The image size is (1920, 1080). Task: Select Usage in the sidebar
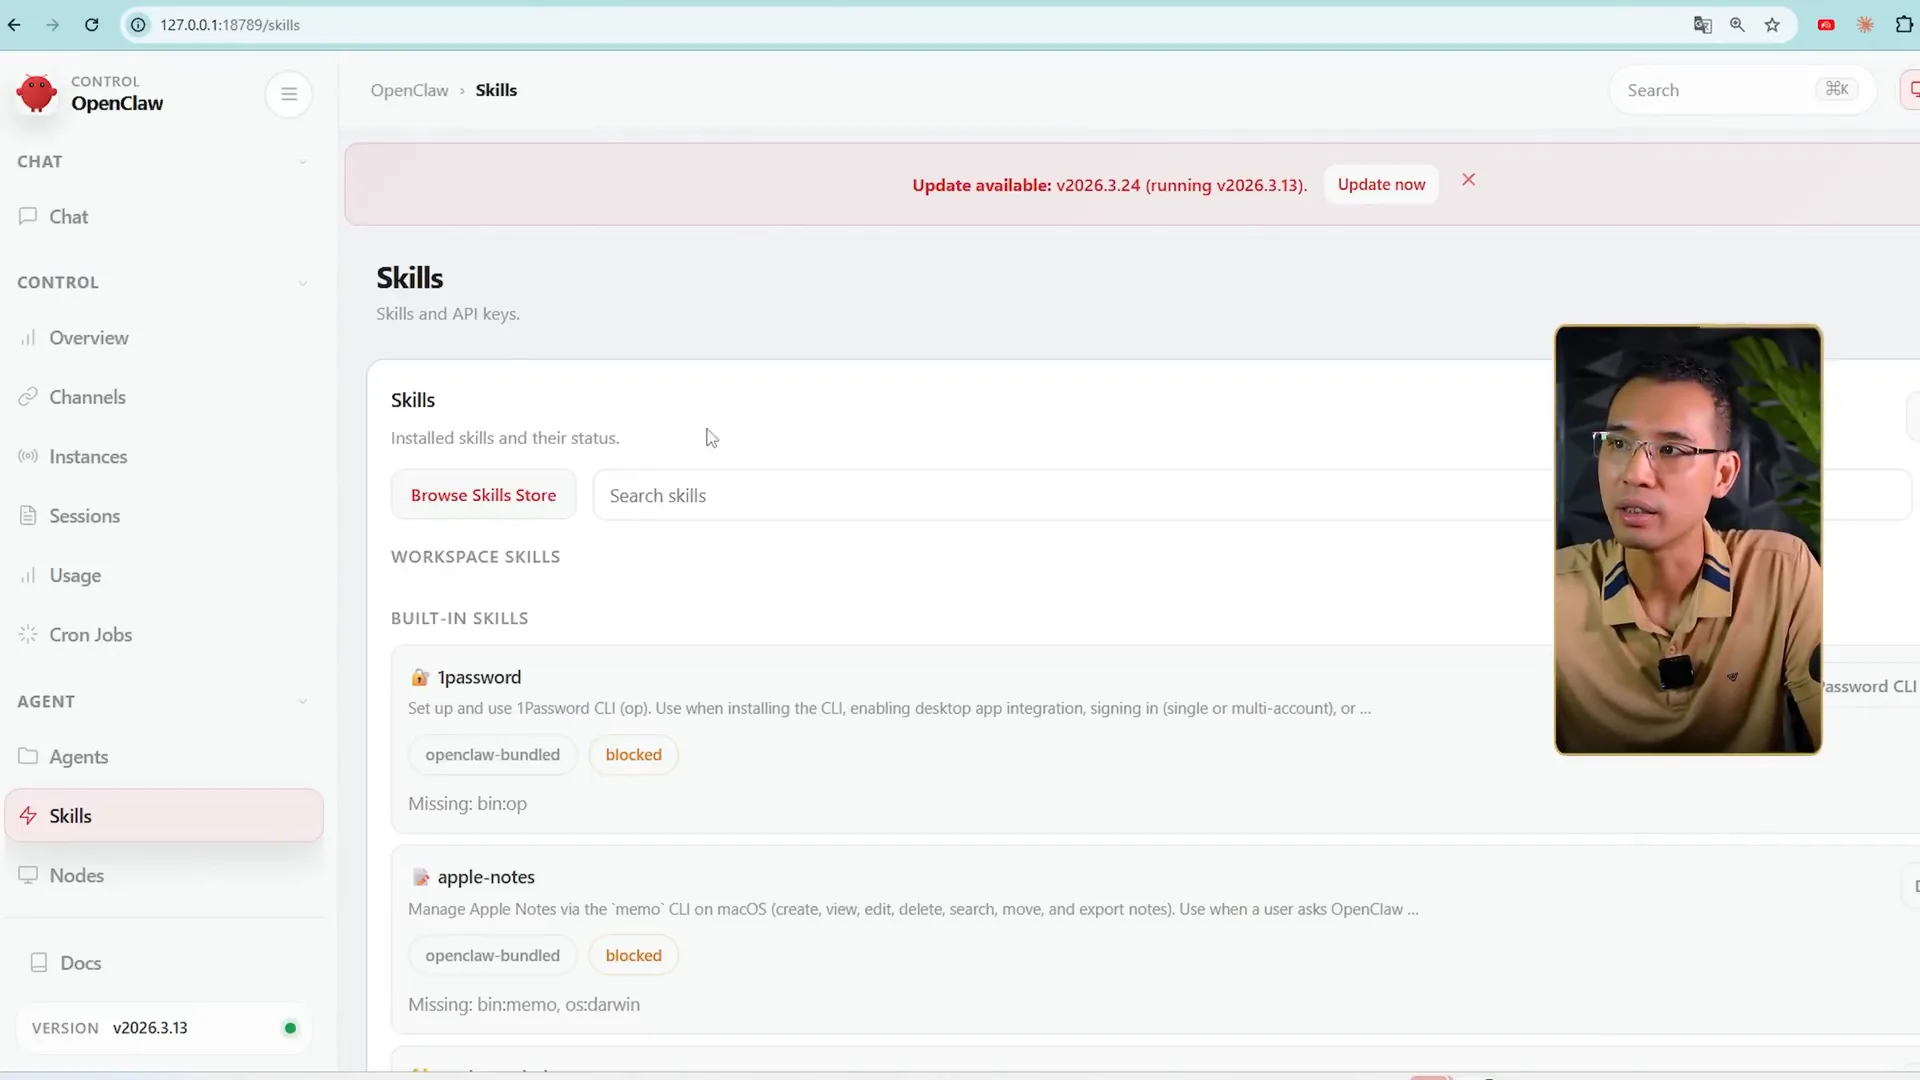click(x=164, y=575)
